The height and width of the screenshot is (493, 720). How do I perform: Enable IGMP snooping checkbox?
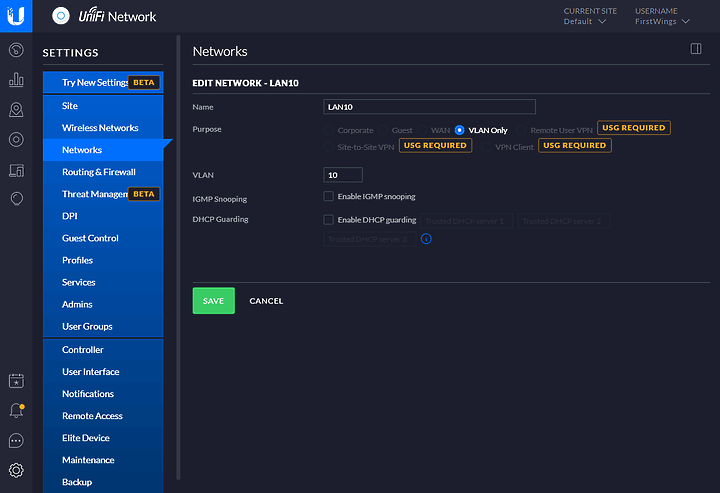[x=328, y=196]
